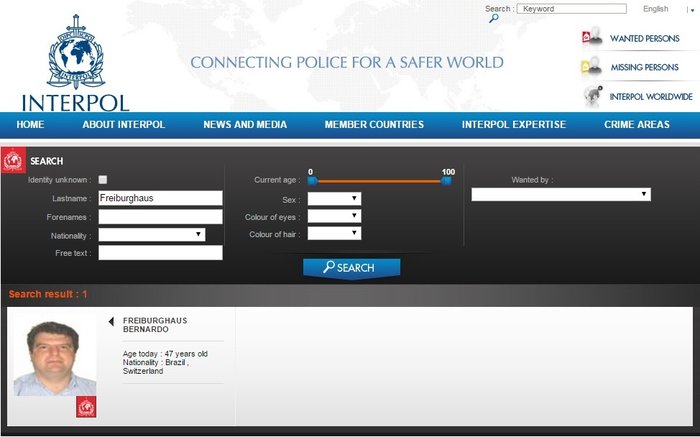Click the black arrow beside Freiburghaus Bernardo

(111, 322)
